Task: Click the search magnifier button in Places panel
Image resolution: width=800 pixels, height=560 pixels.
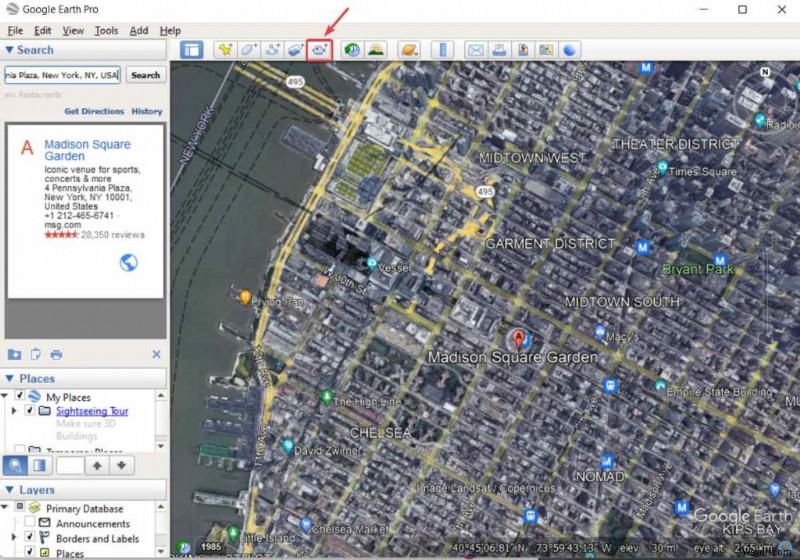Action: click(x=15, y=465)
